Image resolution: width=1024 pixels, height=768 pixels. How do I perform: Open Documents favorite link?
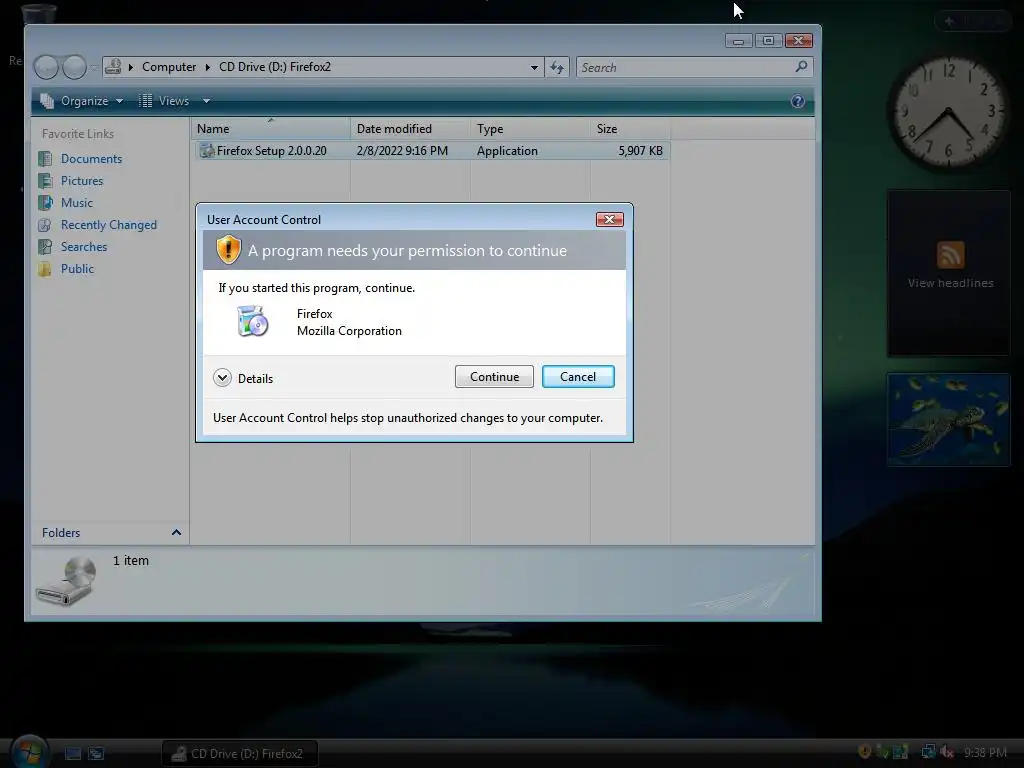point(91,159)
